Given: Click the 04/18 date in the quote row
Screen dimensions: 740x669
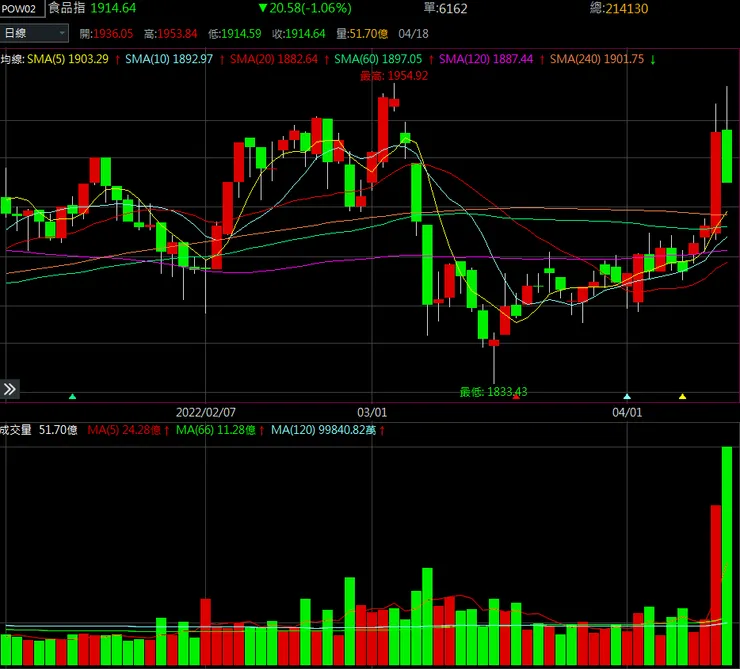Looking at the screenshot, I should click(413, 33).
